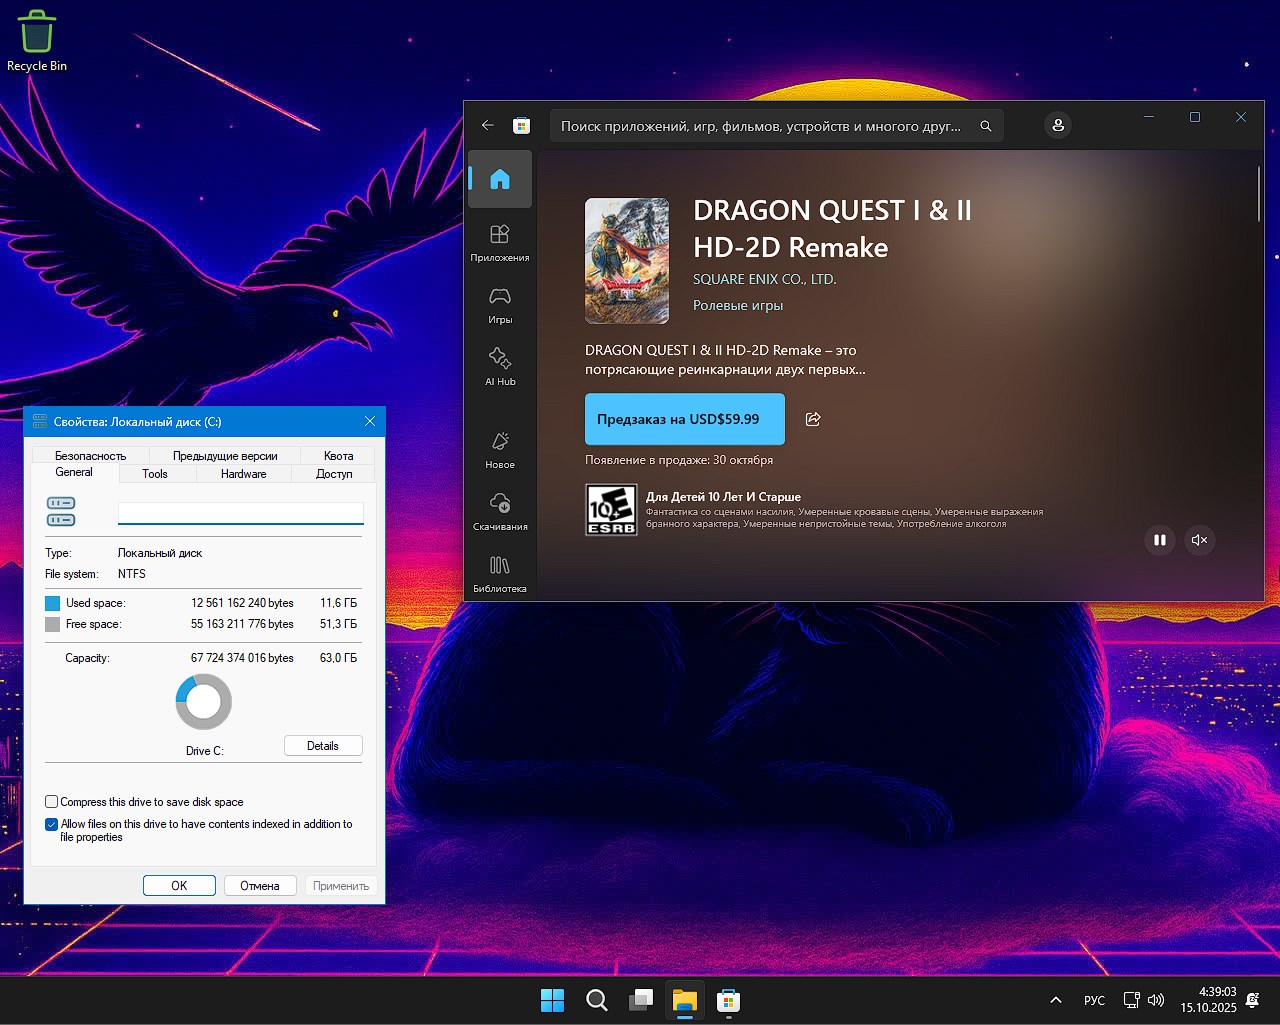Click the share icon next to preorder button

pyautogui.click(x=813, y=419)
